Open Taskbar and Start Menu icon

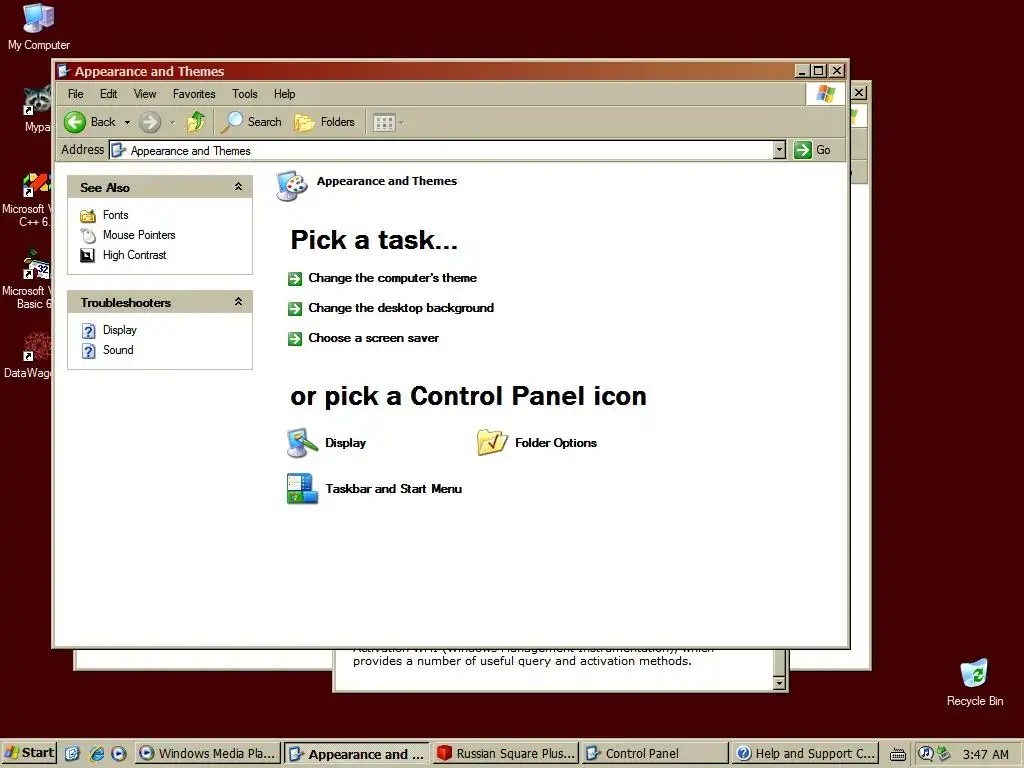302,488
